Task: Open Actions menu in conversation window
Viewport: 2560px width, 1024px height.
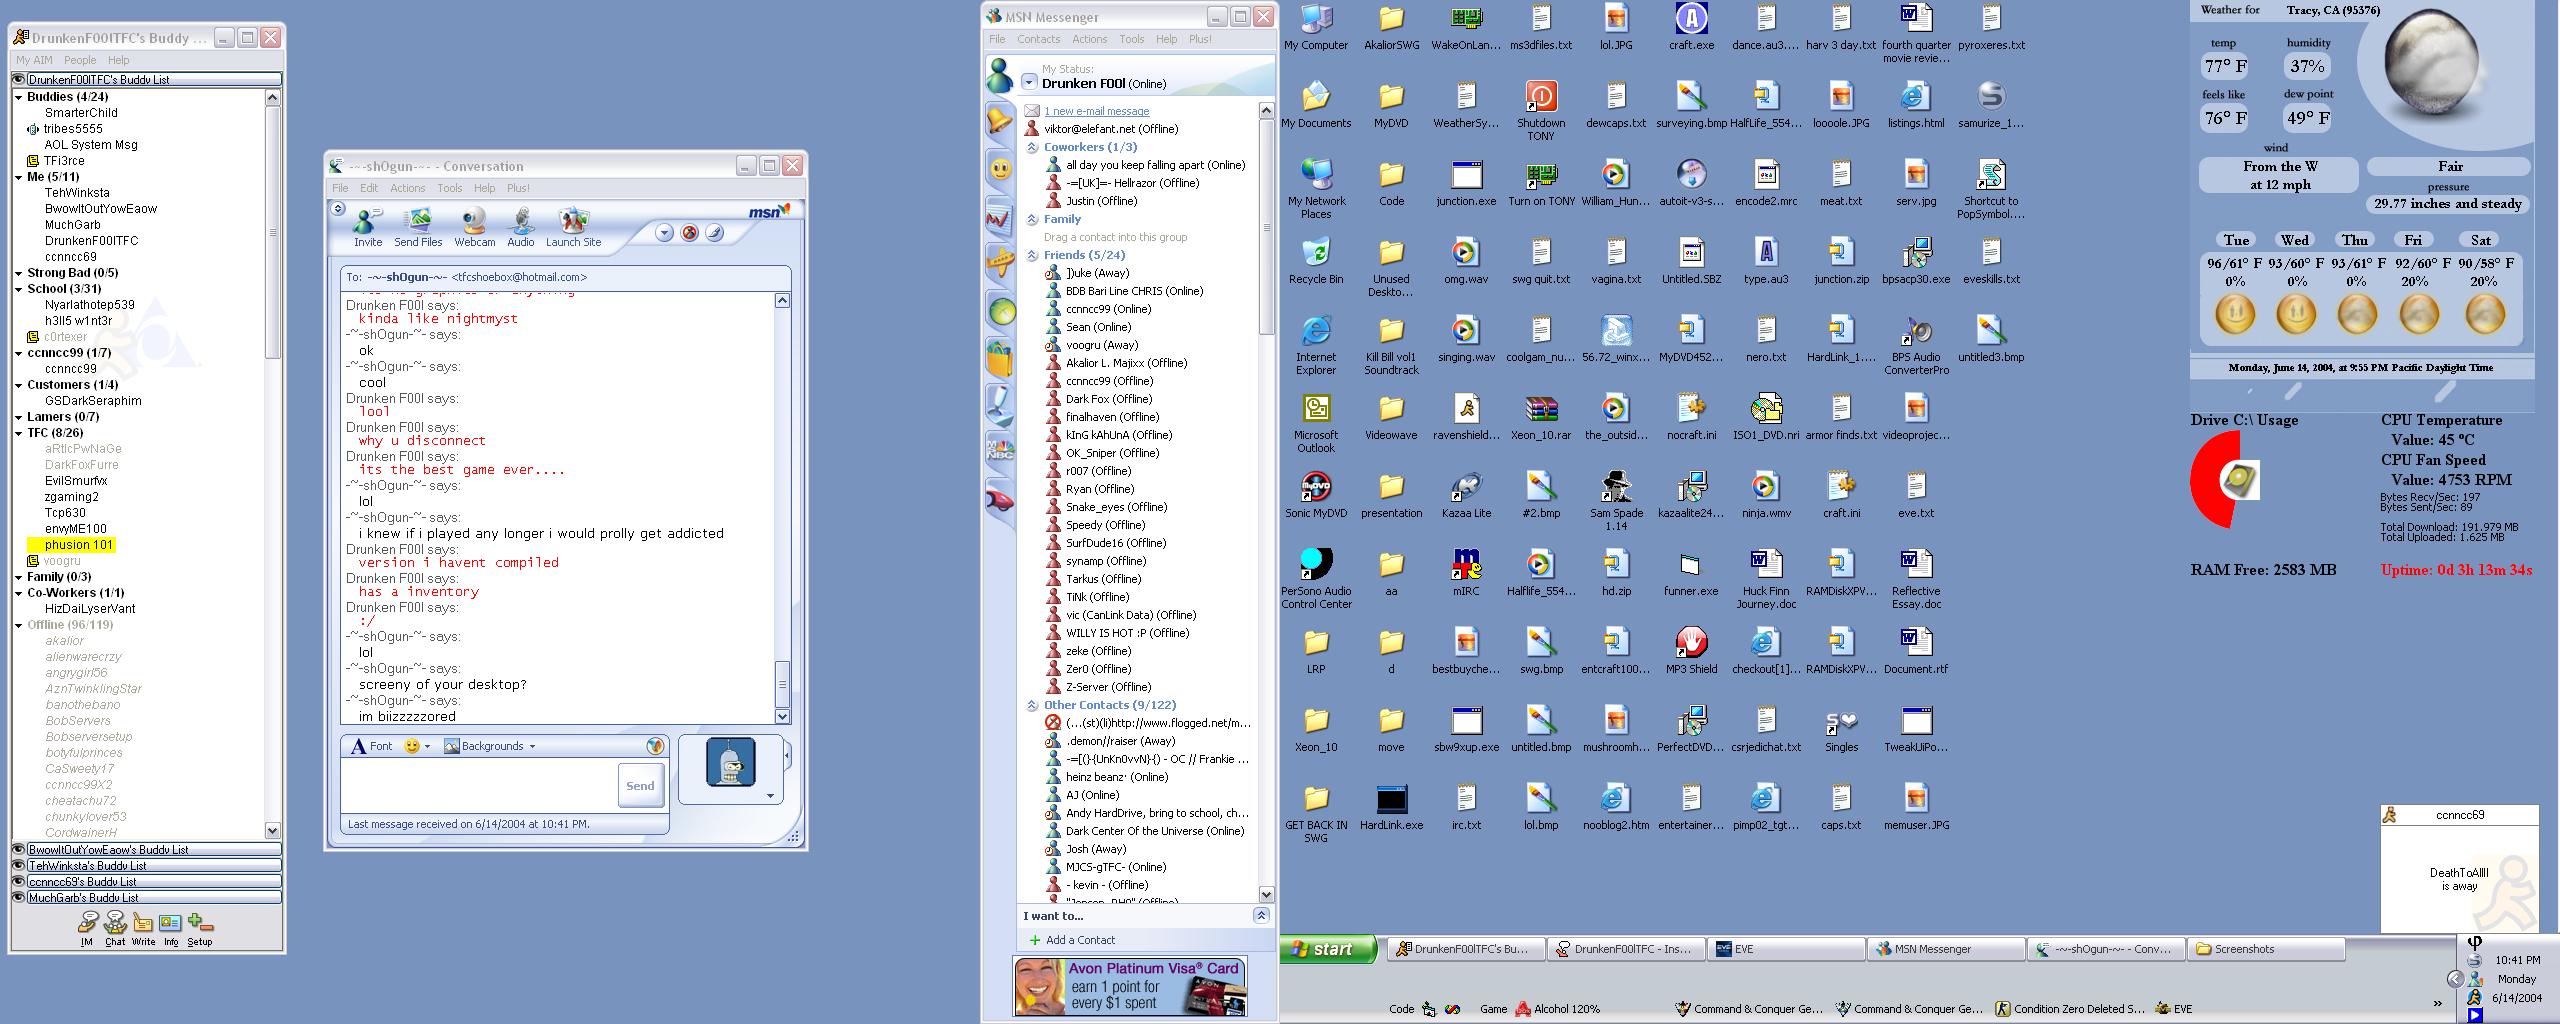Action: tap(407, 188)
